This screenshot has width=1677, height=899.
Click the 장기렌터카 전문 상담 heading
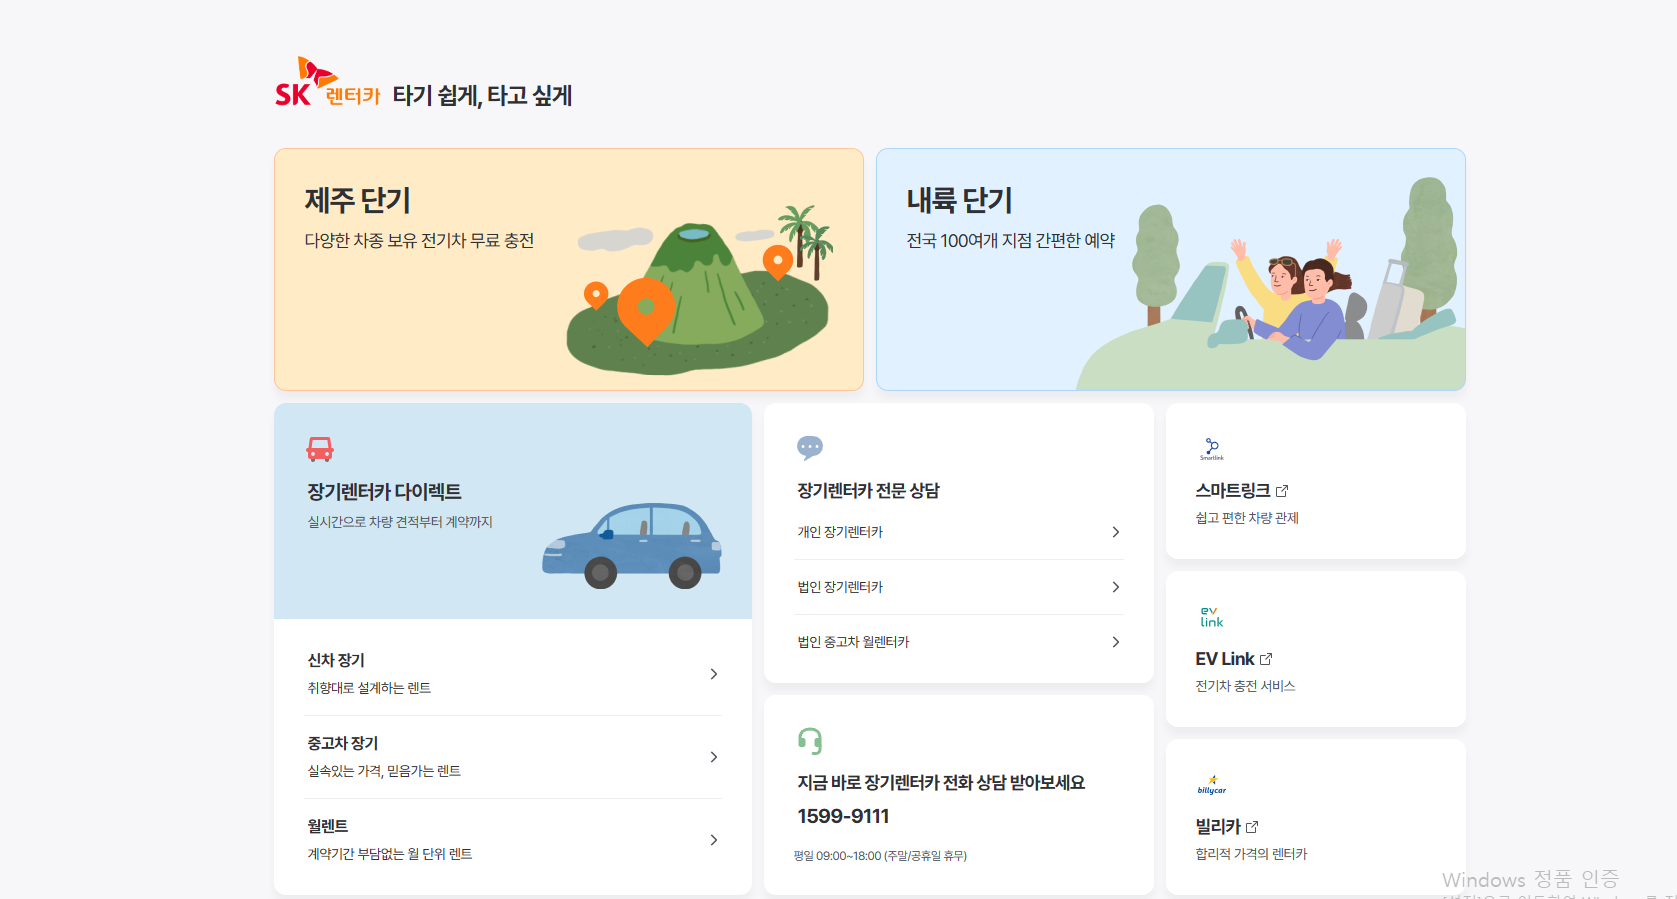point(868,491)
